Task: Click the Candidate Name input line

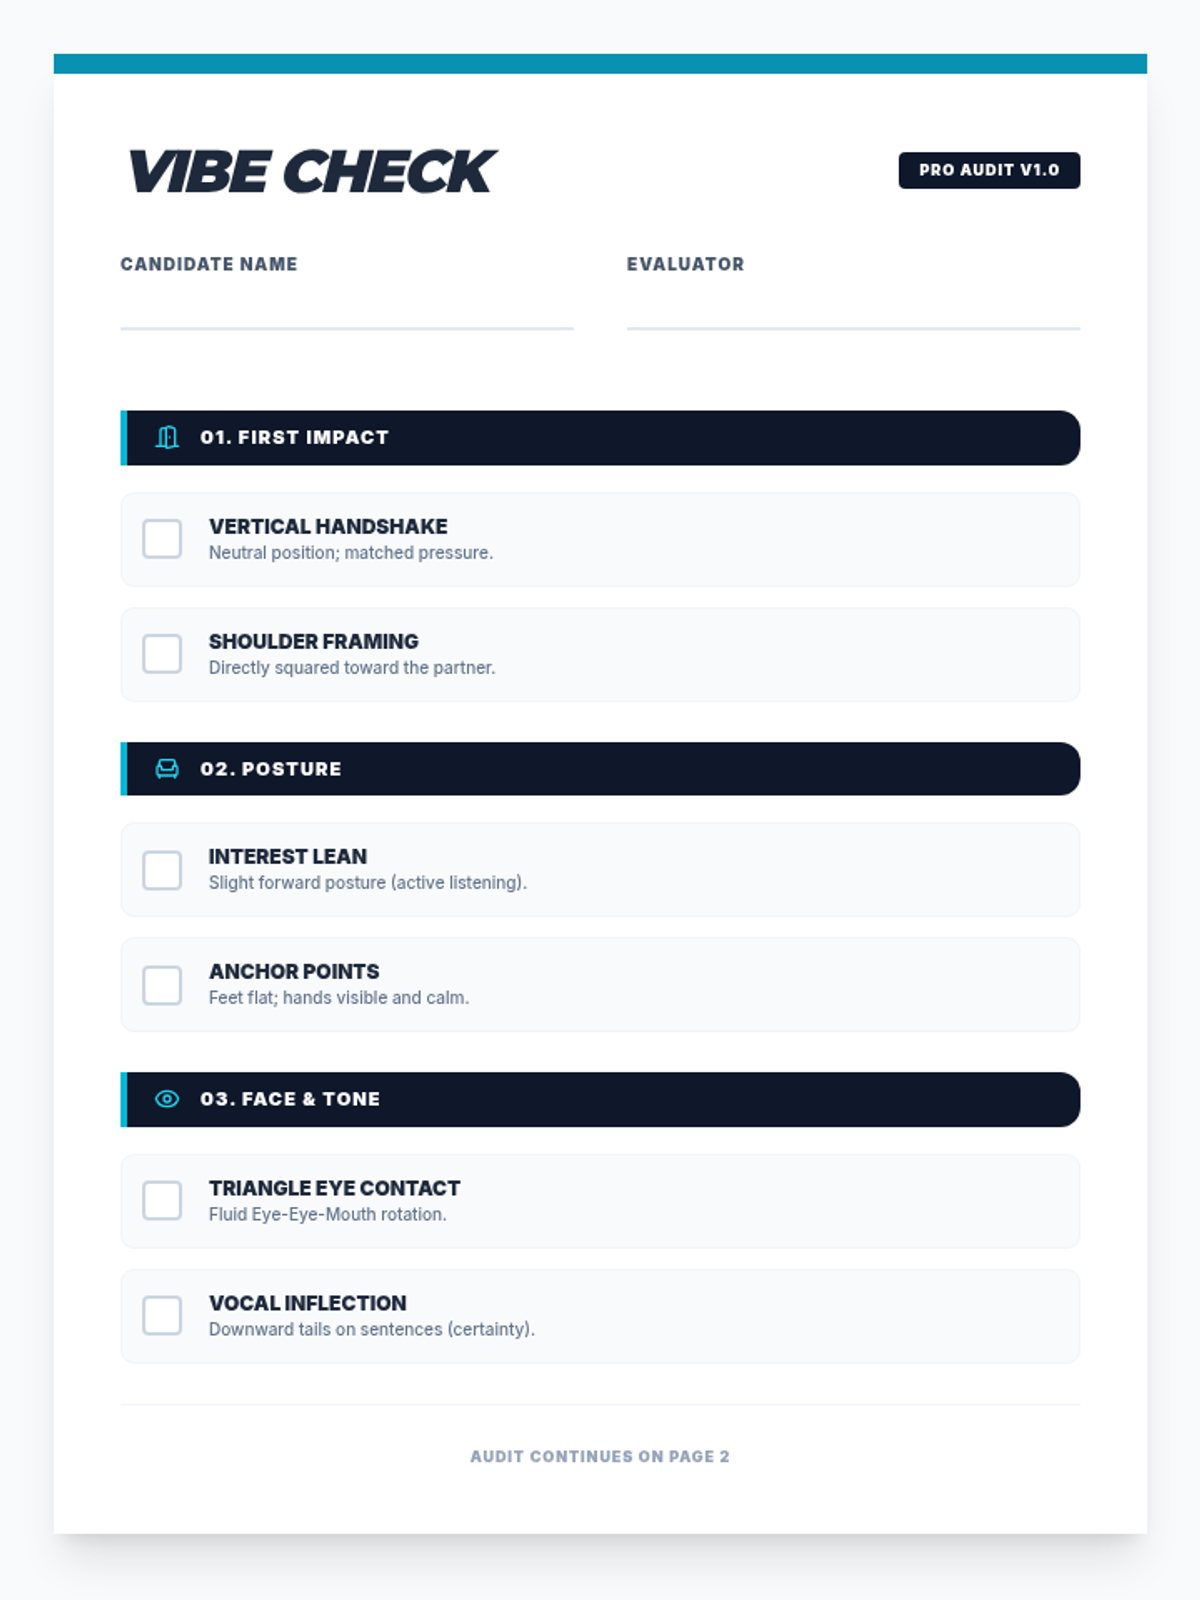Action: coord(347,308)
